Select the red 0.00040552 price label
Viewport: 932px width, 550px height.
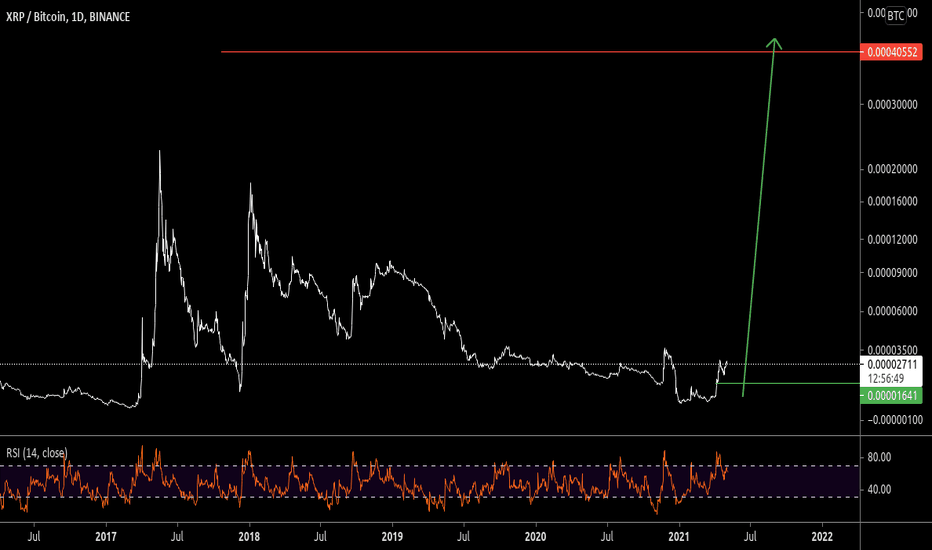(x=891, y=52)
